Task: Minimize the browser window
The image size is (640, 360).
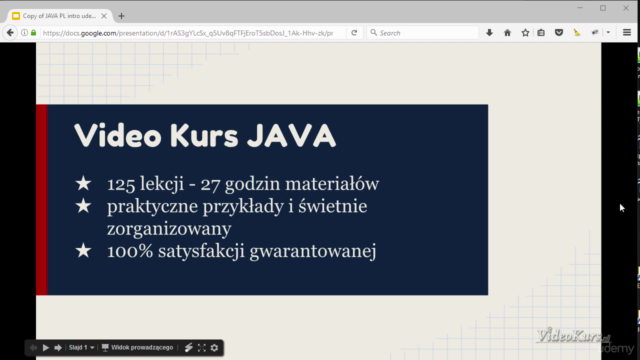Action: pos(580,8)
